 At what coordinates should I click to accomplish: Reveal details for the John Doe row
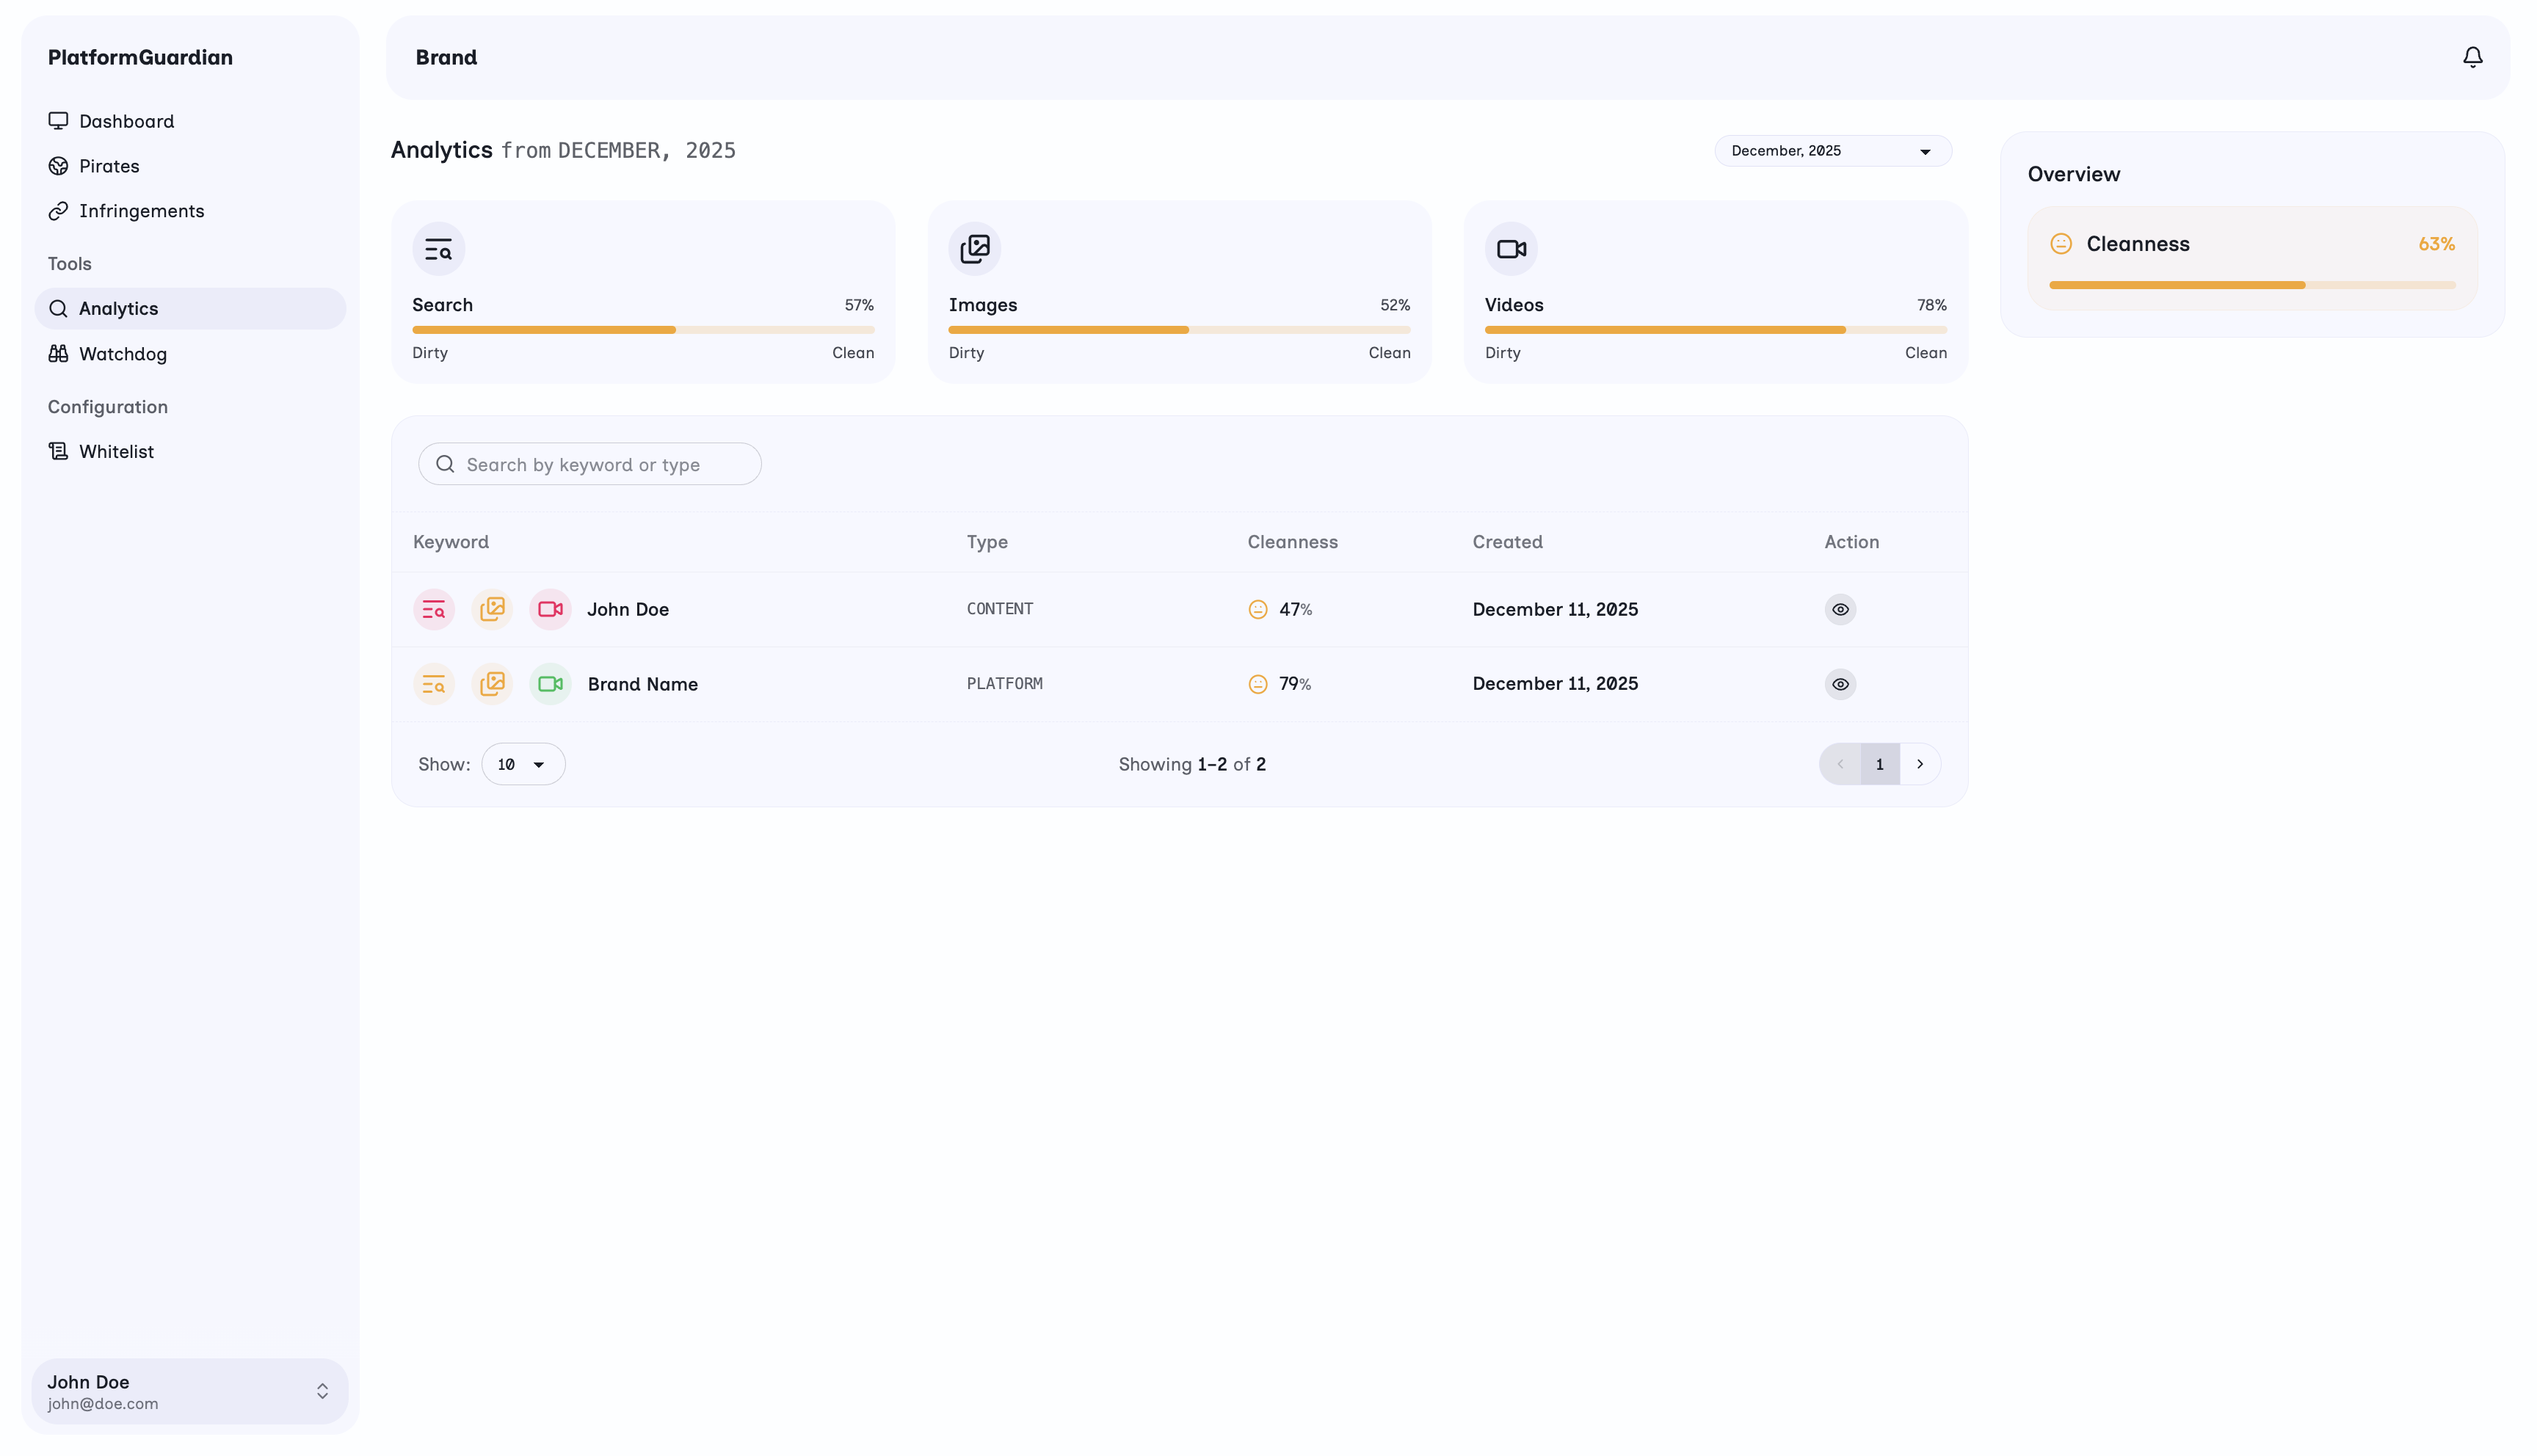[1841, 609]
